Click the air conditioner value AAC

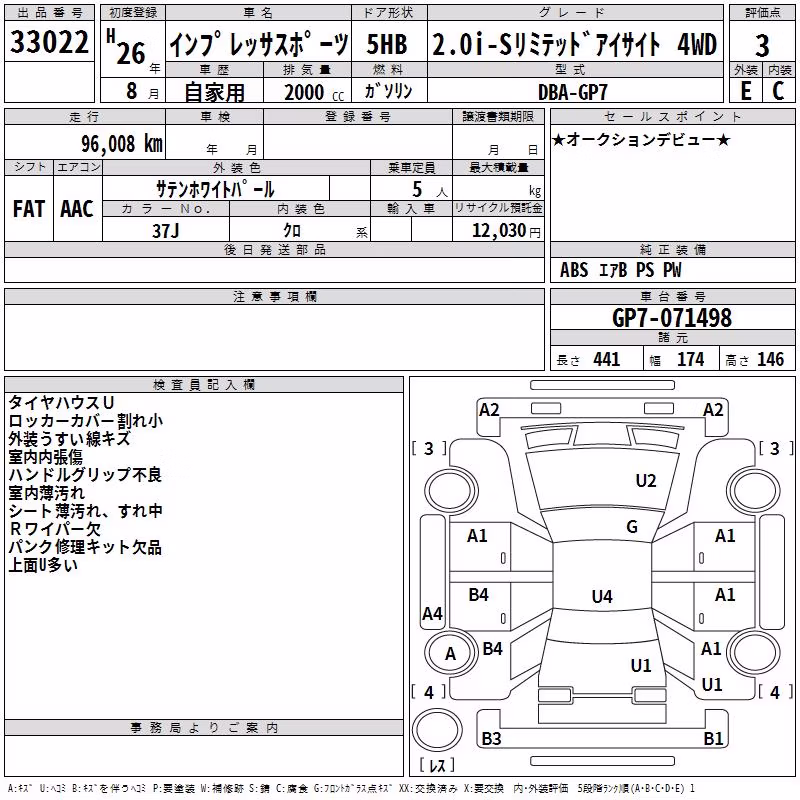tap(77, 209)
